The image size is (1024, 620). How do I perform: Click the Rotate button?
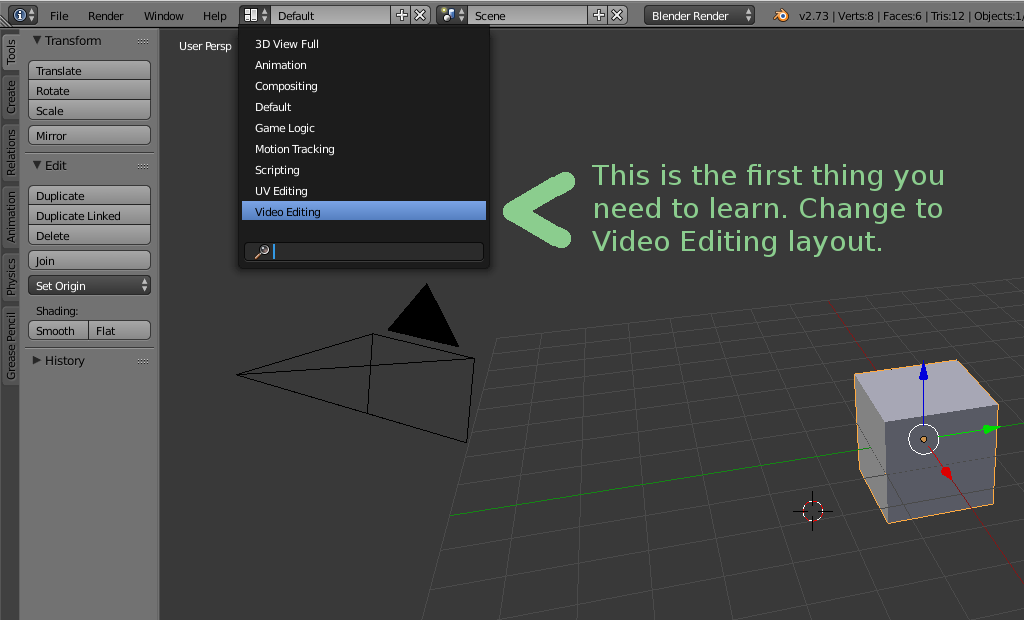pyautogui.click(x=89, y=90)
